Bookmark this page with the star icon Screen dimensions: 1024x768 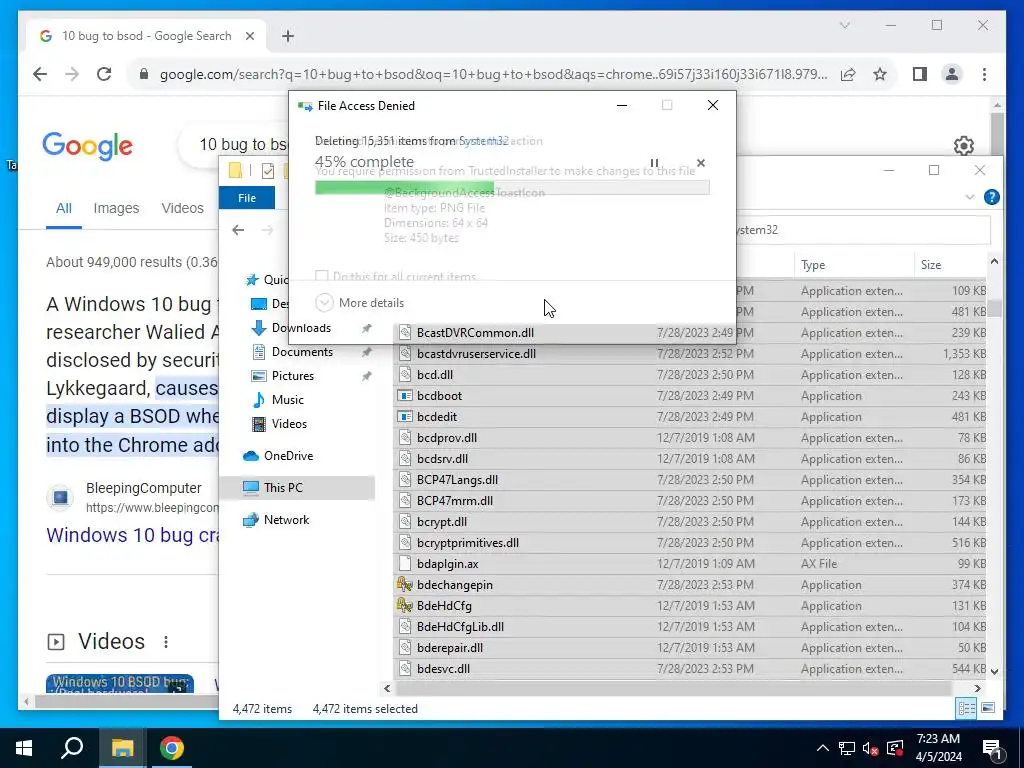[880, 74]
